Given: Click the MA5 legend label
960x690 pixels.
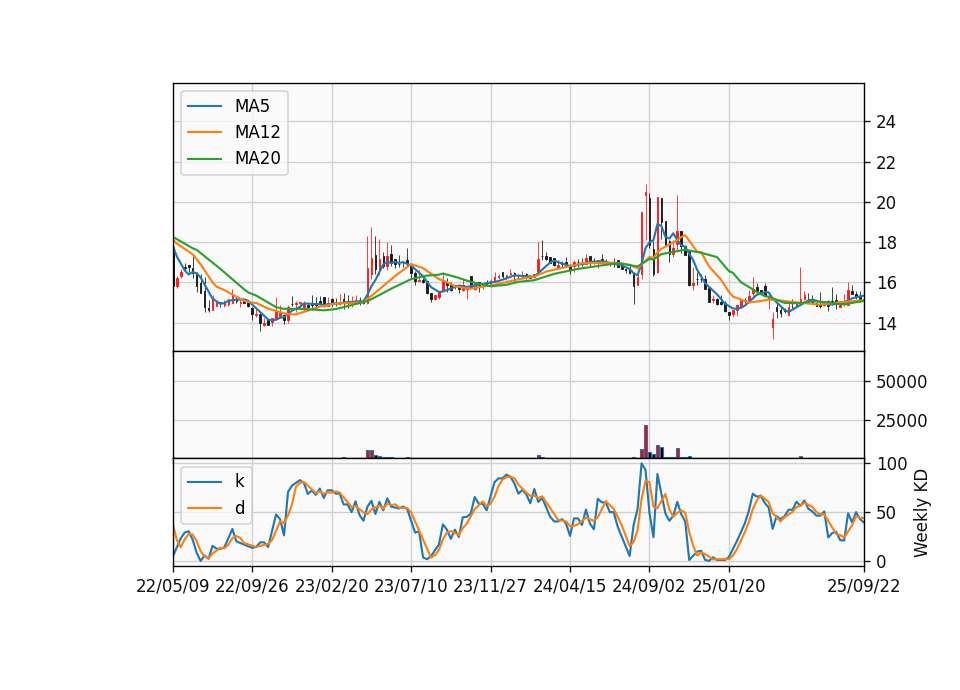Looking at the screenshot, I should pos(252,106).
